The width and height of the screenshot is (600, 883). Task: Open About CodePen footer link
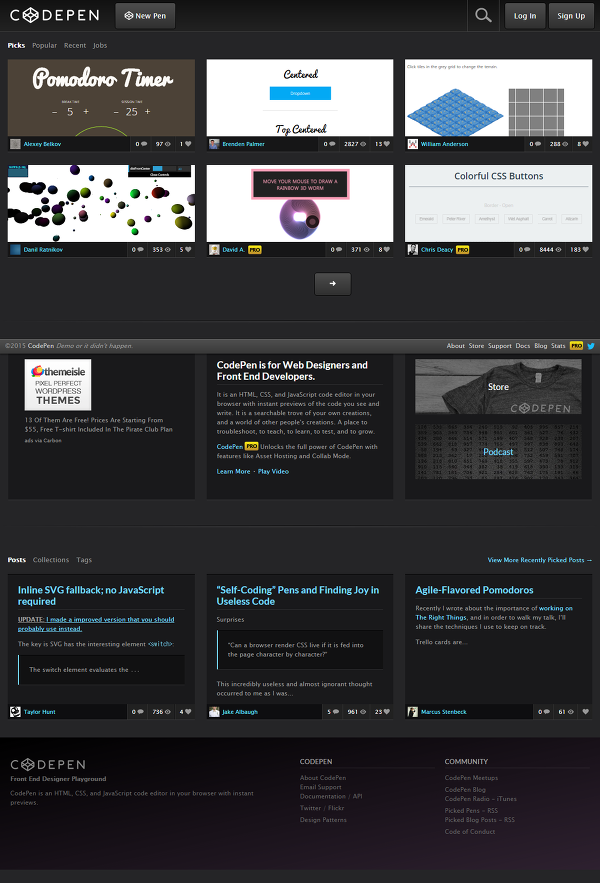coord(323,778)
